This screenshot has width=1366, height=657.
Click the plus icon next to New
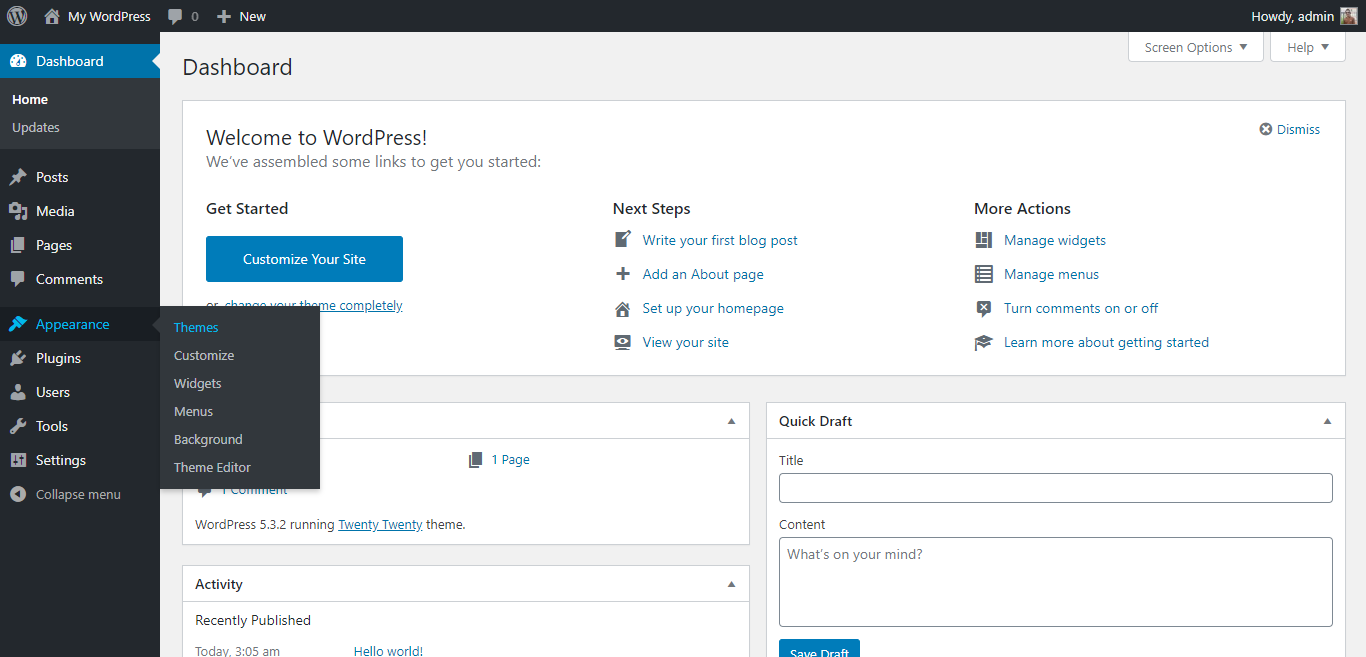(x=224, y=17)
